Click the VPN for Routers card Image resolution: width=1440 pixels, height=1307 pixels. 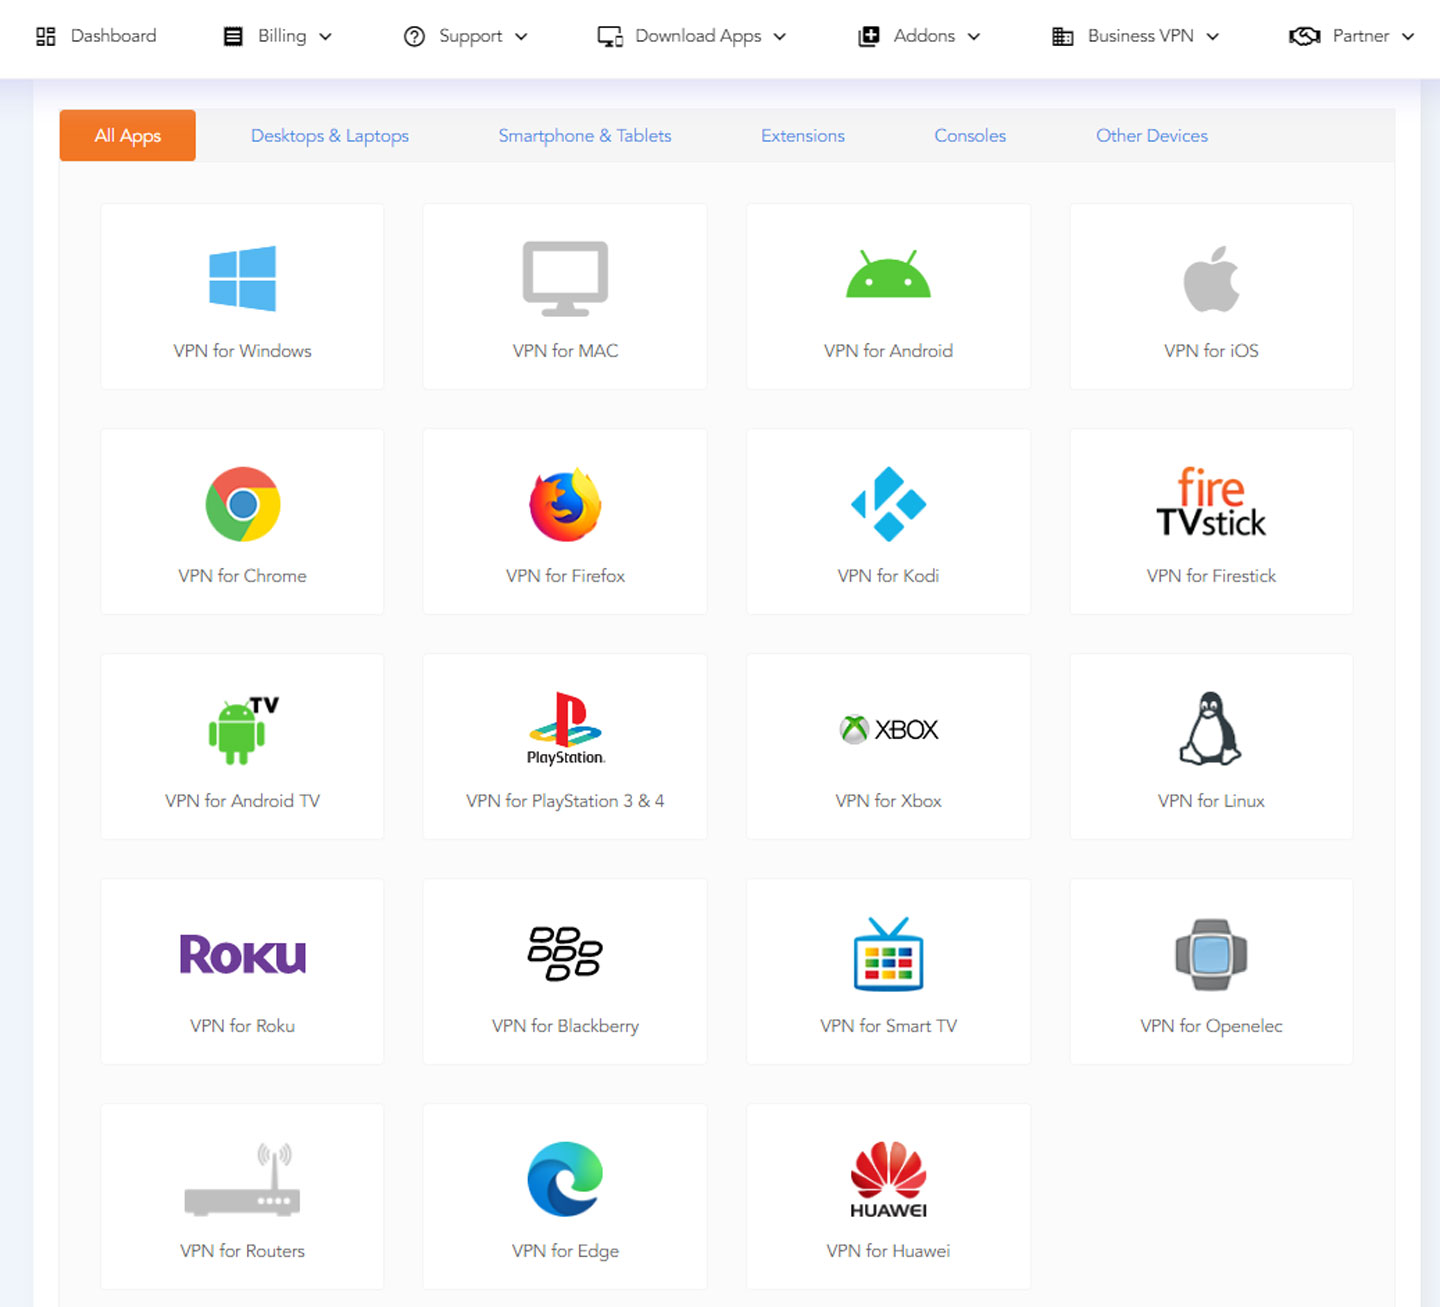click(x=242, y=1196)
